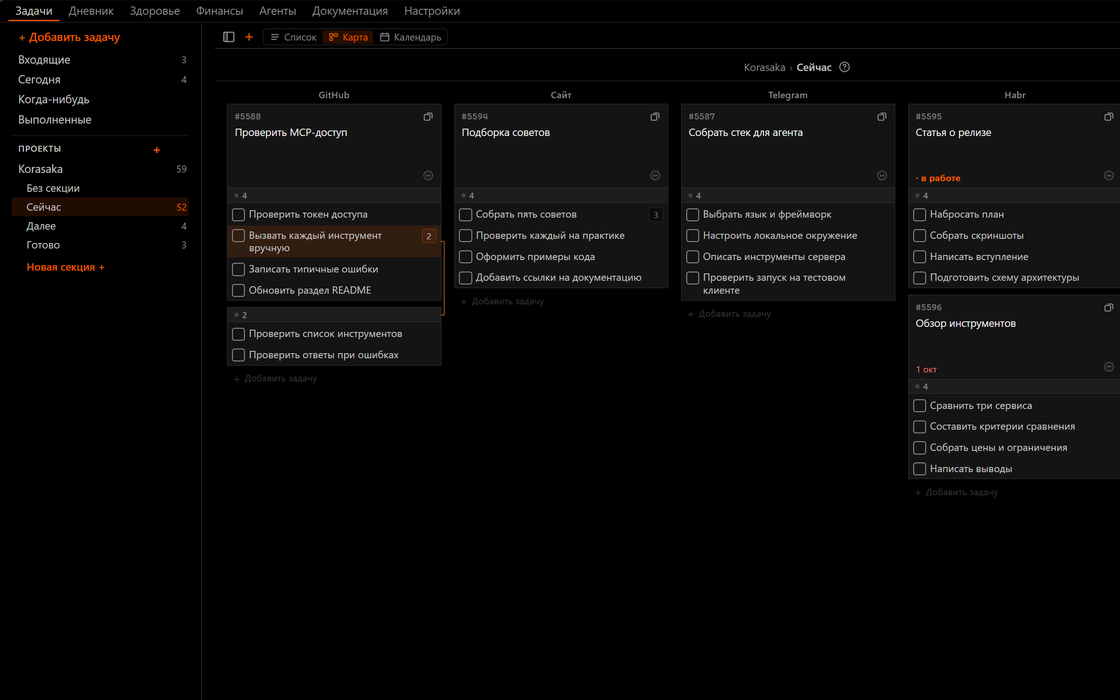Check Собрать пять советов
This screenshot has height=700, width=1120.
tap(466, 214)
